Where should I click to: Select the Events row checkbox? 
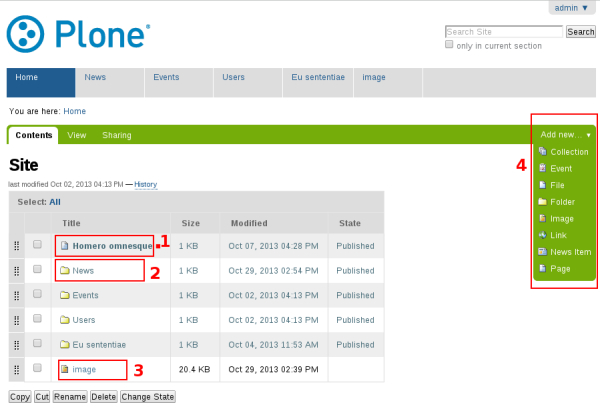click(x=37, y=294)
